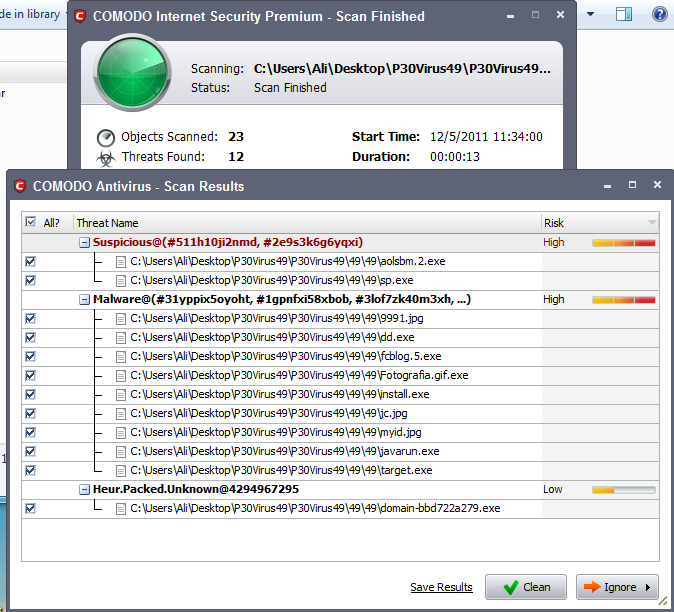Uncheck the install.exe checkbox
Screen dimensions: 674x612
pyautogui.click(x=30, y=394)
